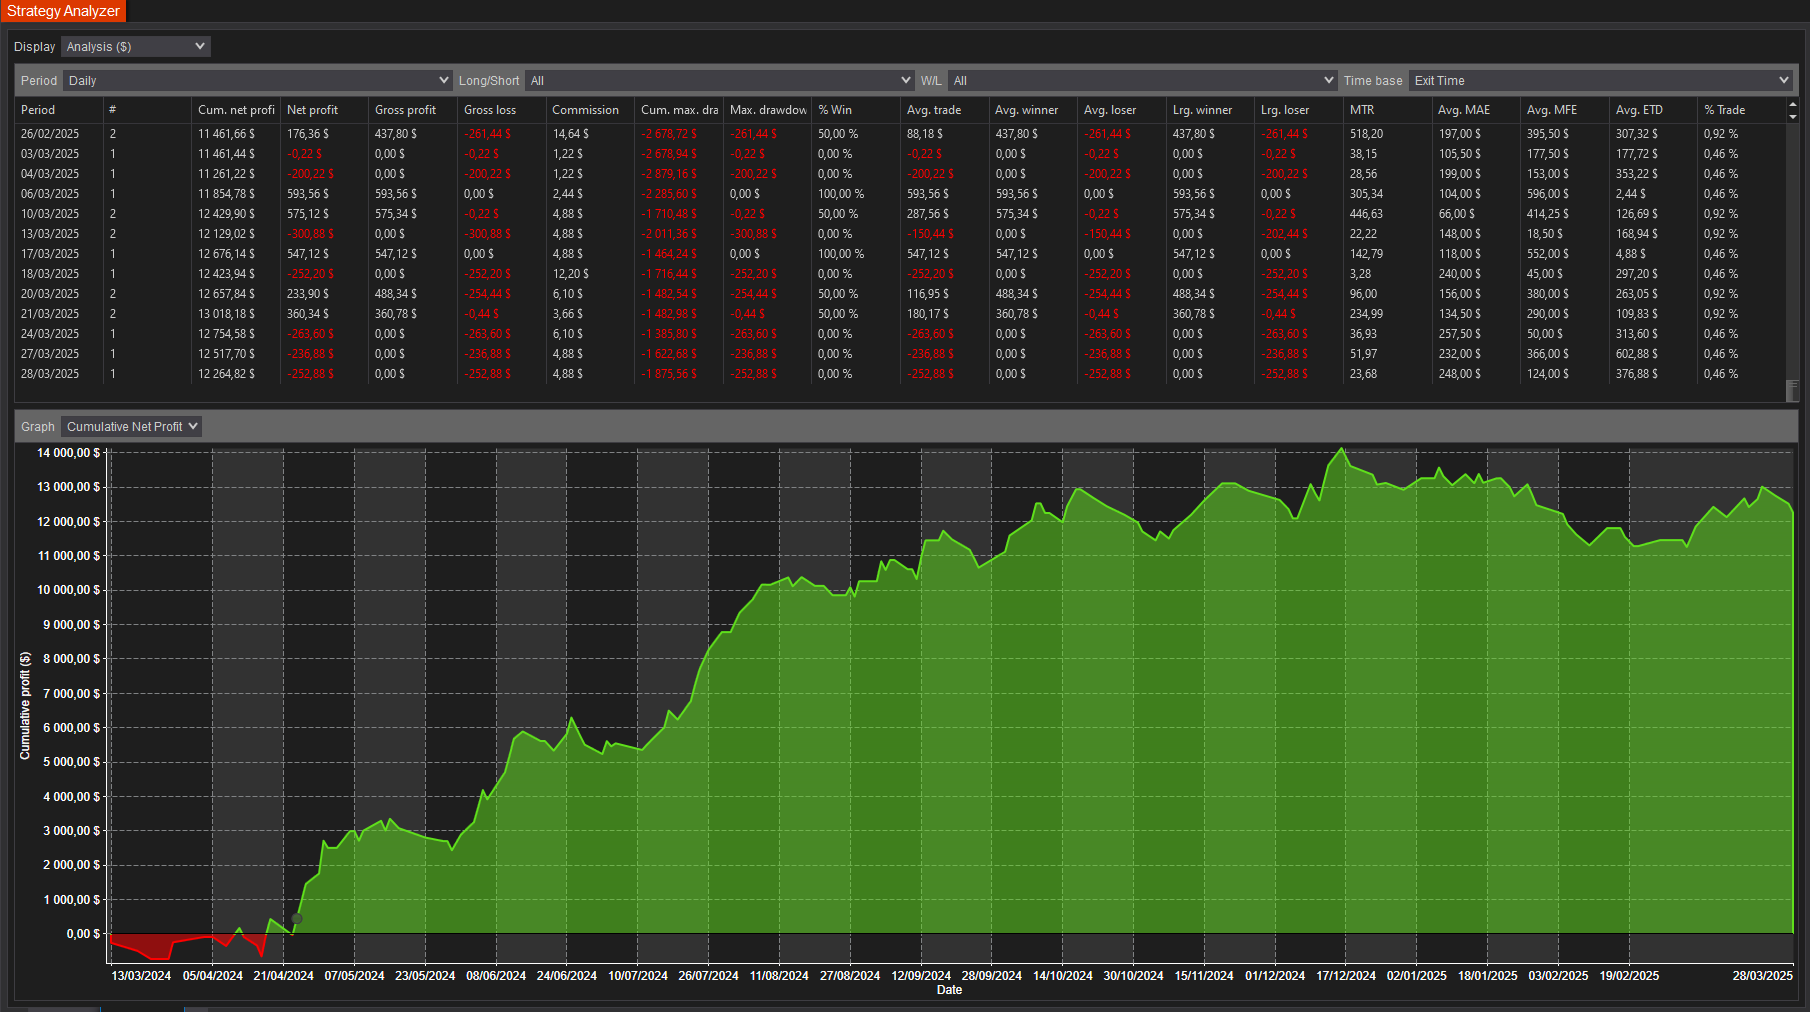Screen dimensions: 1810x1012
Task: Sort by the Lrg. loser column header
Action: [x=1298, y=110]
